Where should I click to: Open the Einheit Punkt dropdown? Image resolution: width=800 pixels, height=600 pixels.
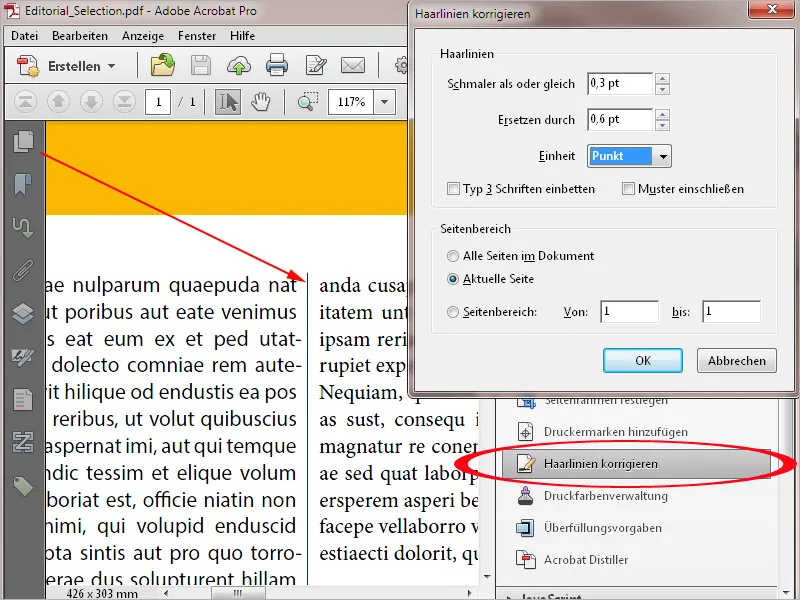pos(629,156)
